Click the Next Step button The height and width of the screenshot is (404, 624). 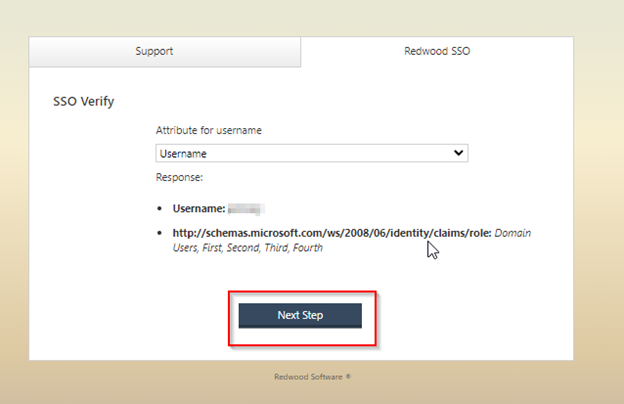click(300, 316)
